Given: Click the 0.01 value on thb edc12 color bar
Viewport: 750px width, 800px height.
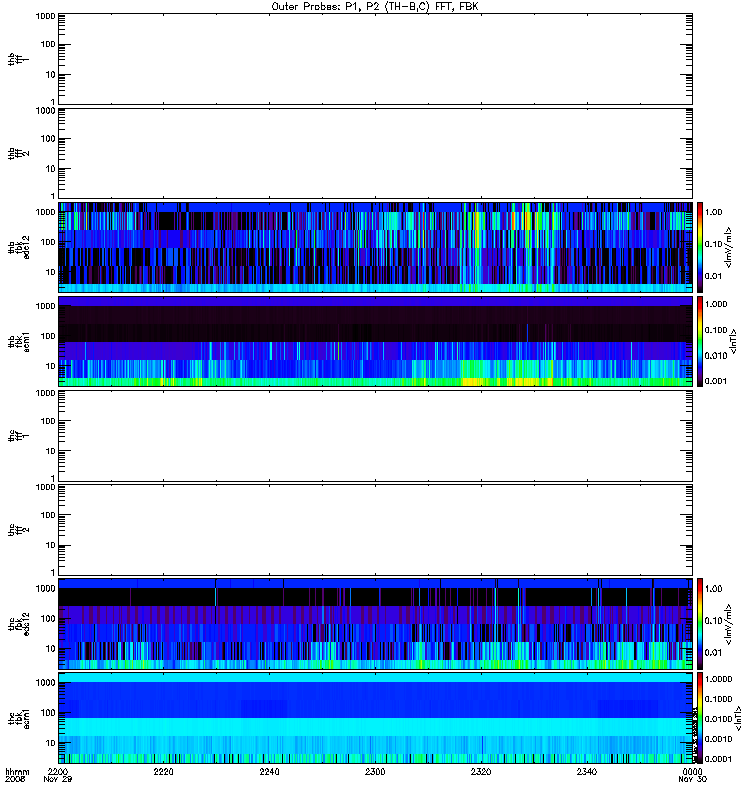Looking at the screenshot, I should pyautogui.click(x=713, y=276).
